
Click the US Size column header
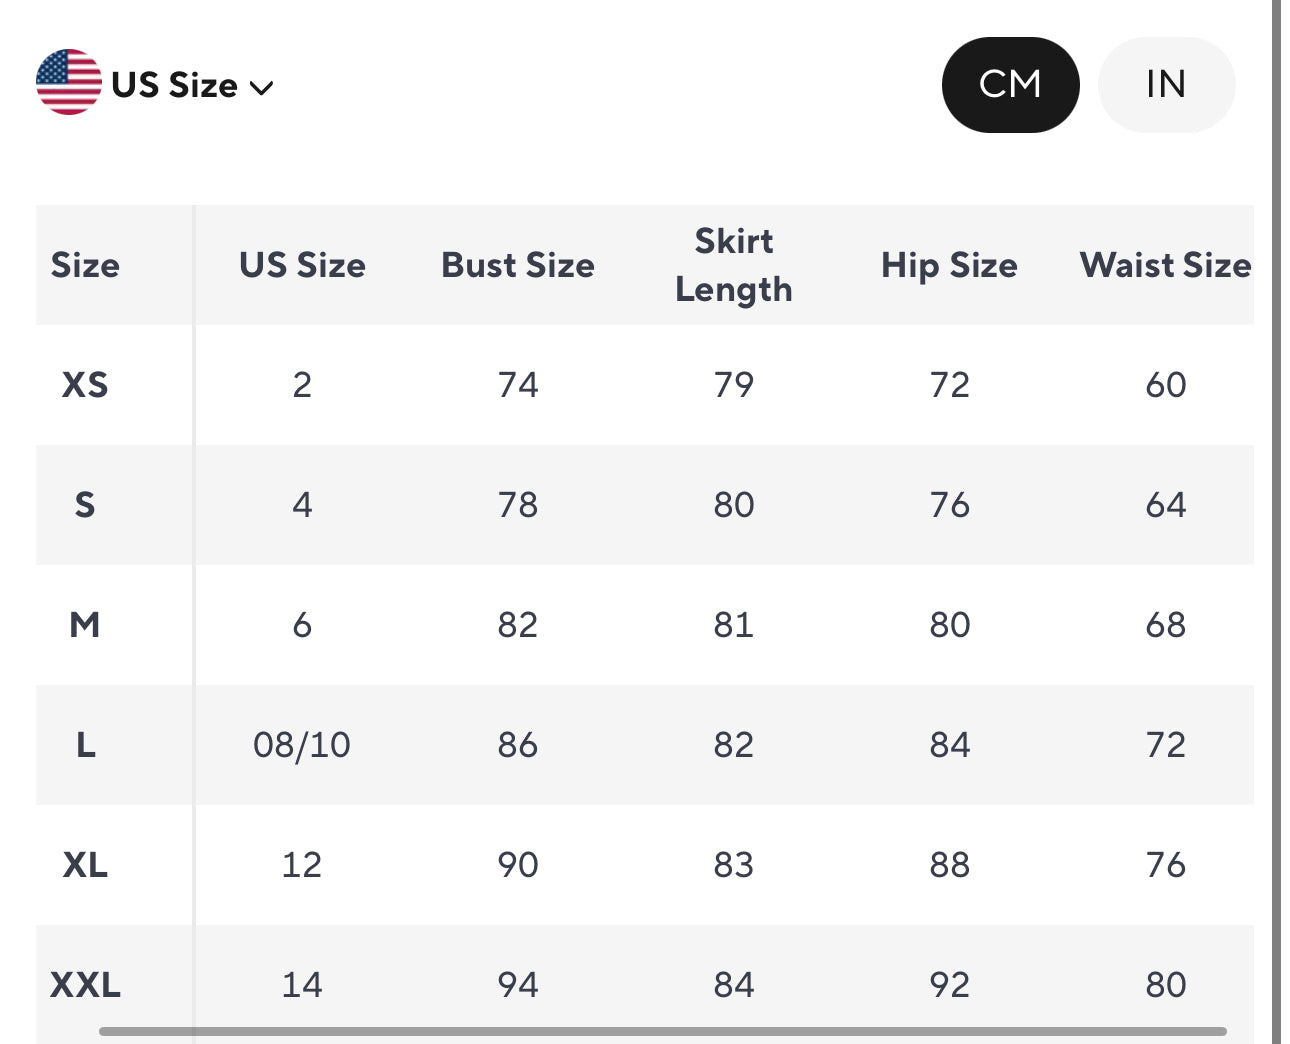click(x=302, y=265)
